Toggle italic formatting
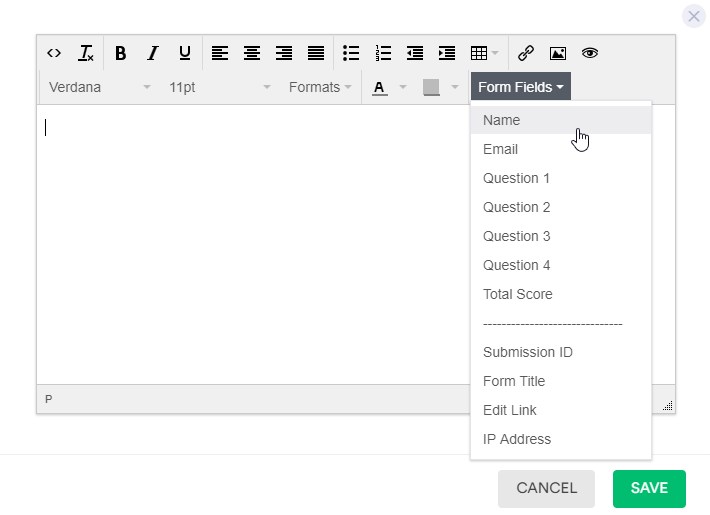Image resolution: width=710 pixels, height=515 pixels. click(153, 53)
